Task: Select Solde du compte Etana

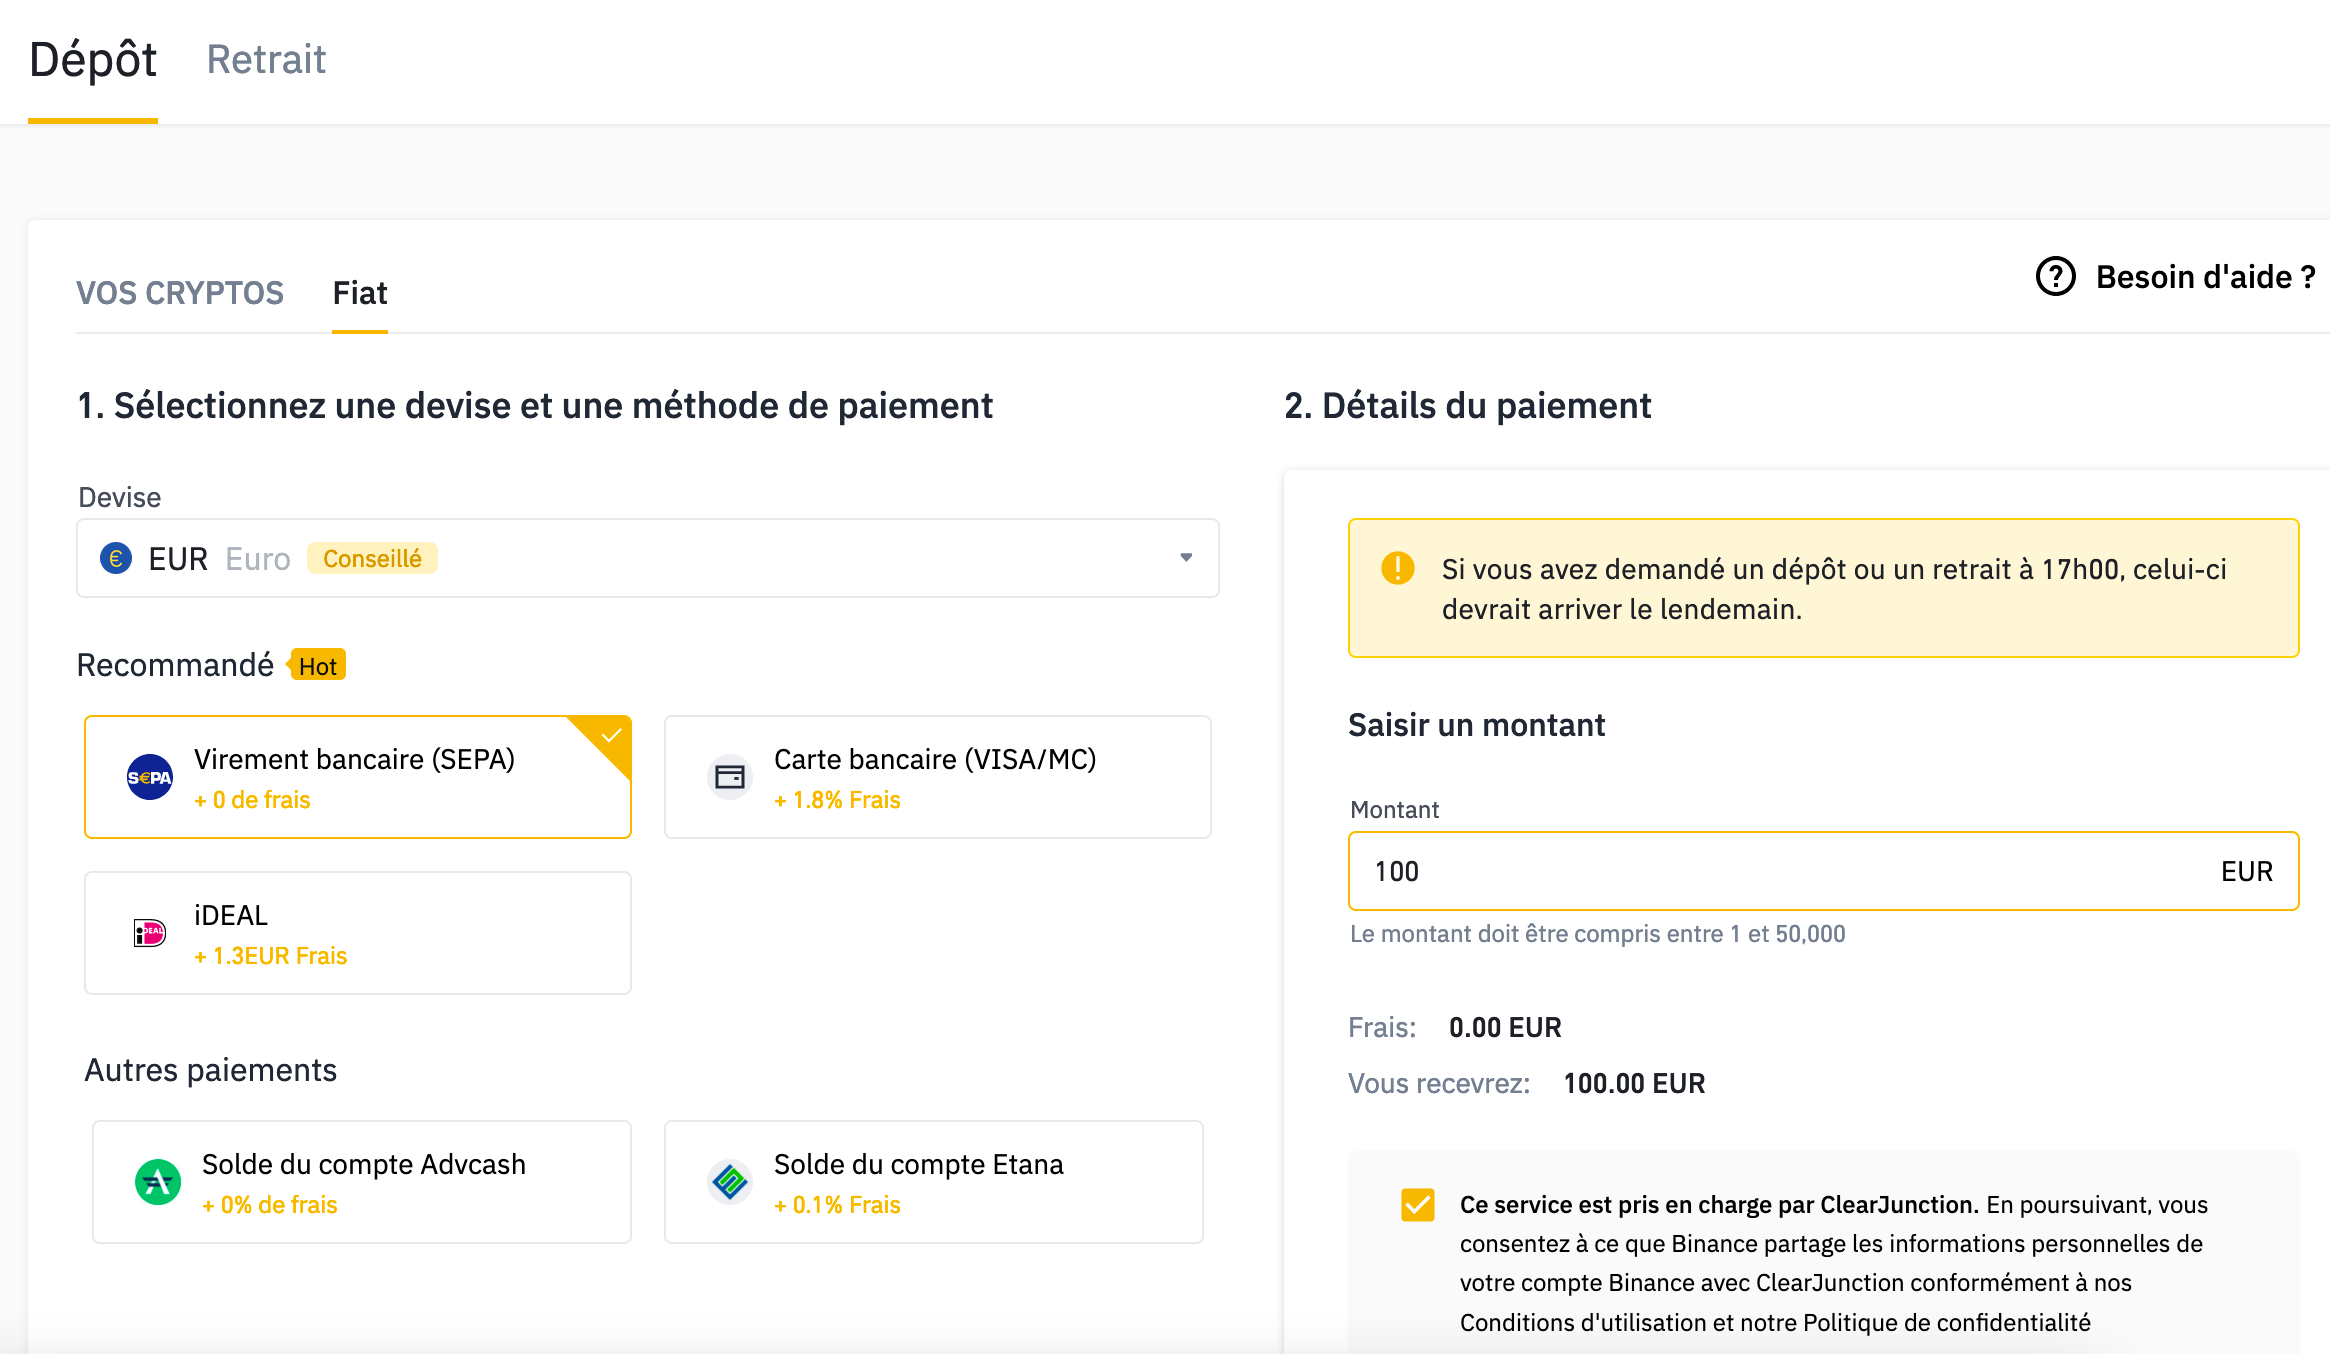Action: tap(934, 1182)
